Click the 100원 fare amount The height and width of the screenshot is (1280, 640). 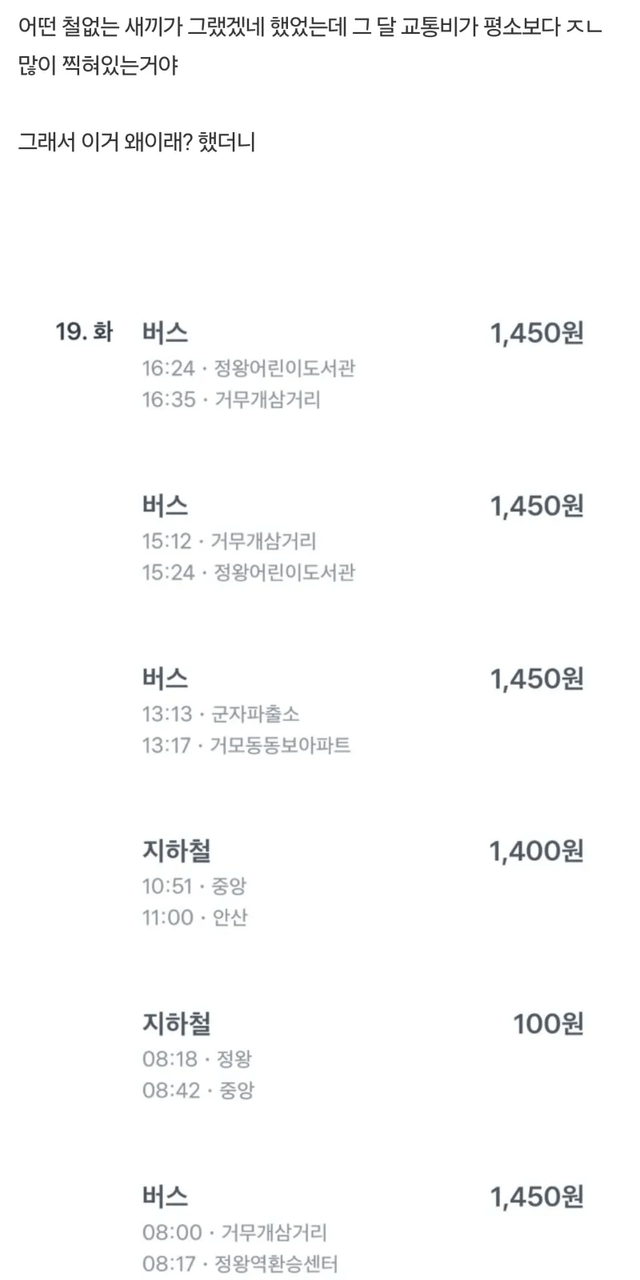548,1024
